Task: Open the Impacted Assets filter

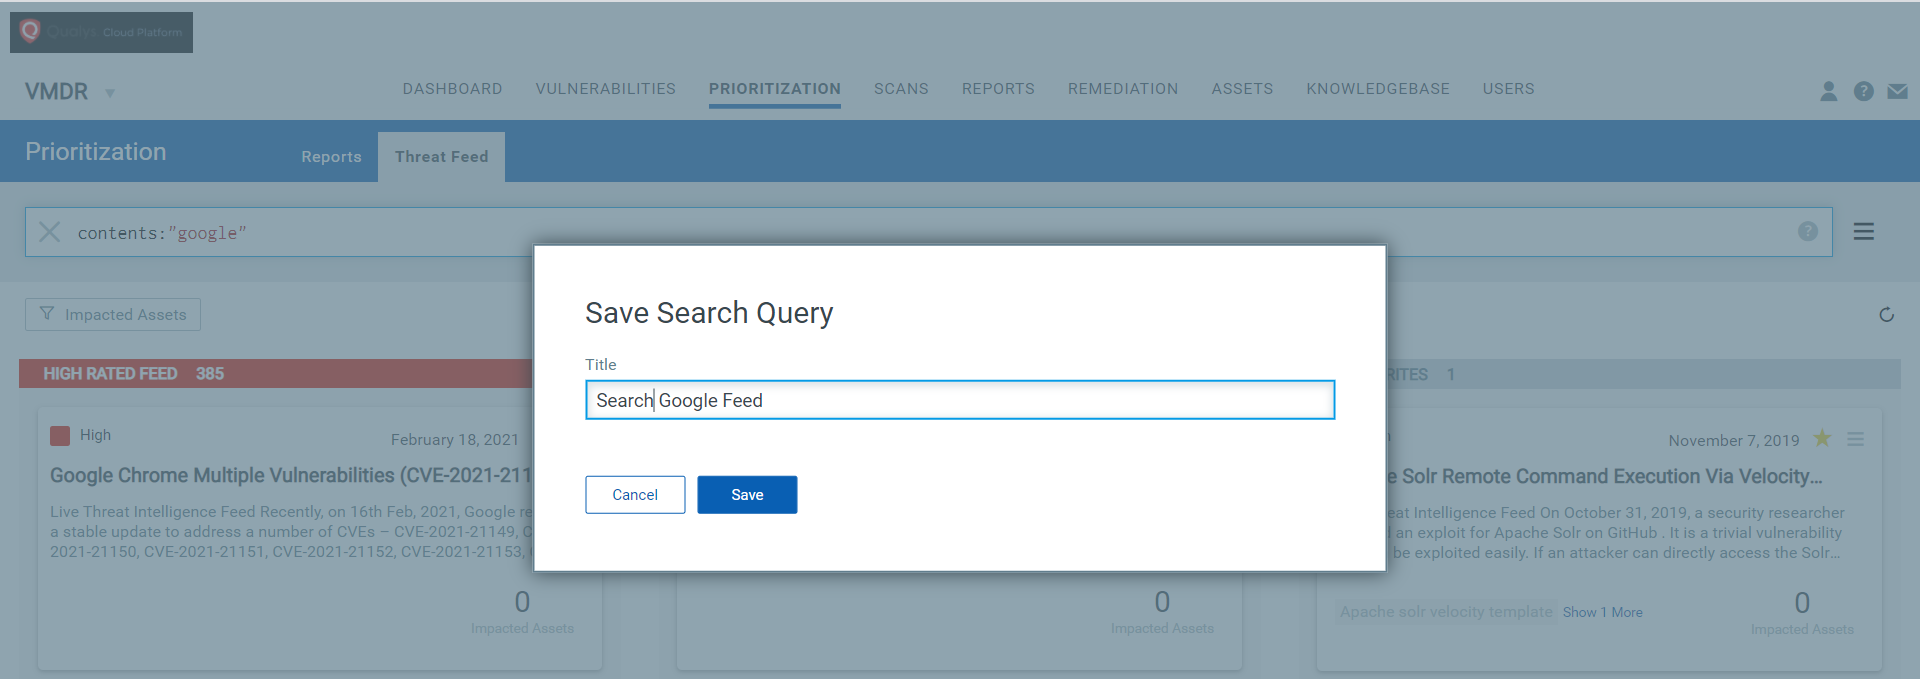Action: click(113, 315)
